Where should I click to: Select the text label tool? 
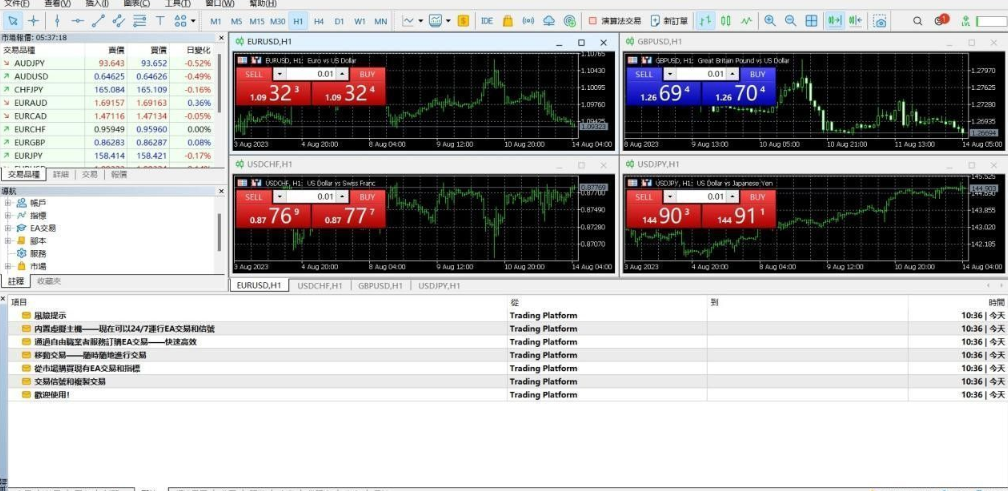[x=160, y=20]
